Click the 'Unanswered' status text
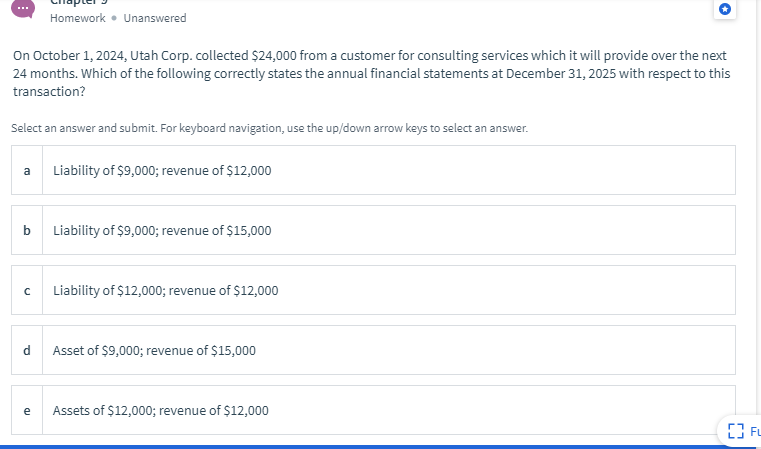 click(155, 18)
